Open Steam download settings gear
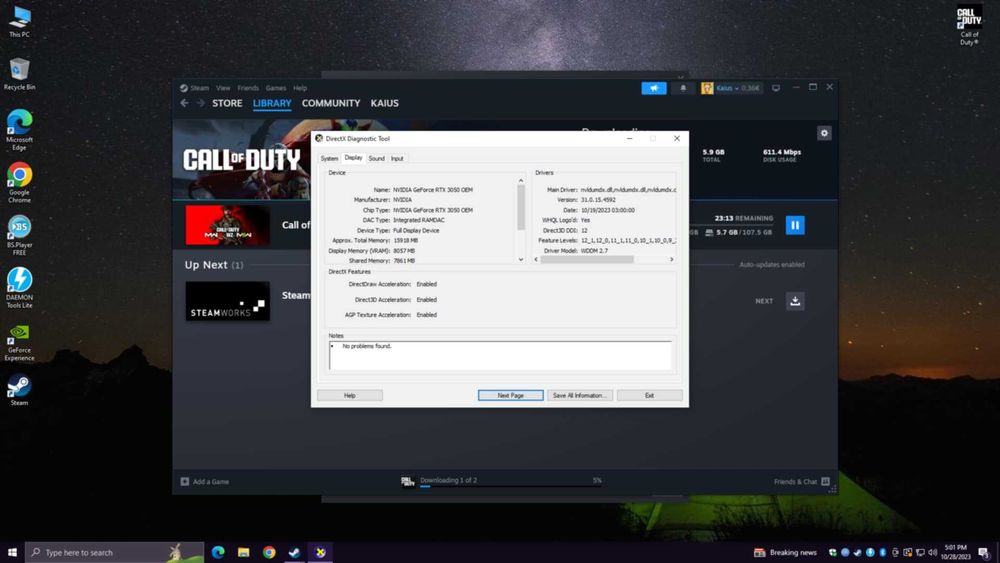Image resolution: width=1000 pixels, height=563 pixels. [824, 133]
